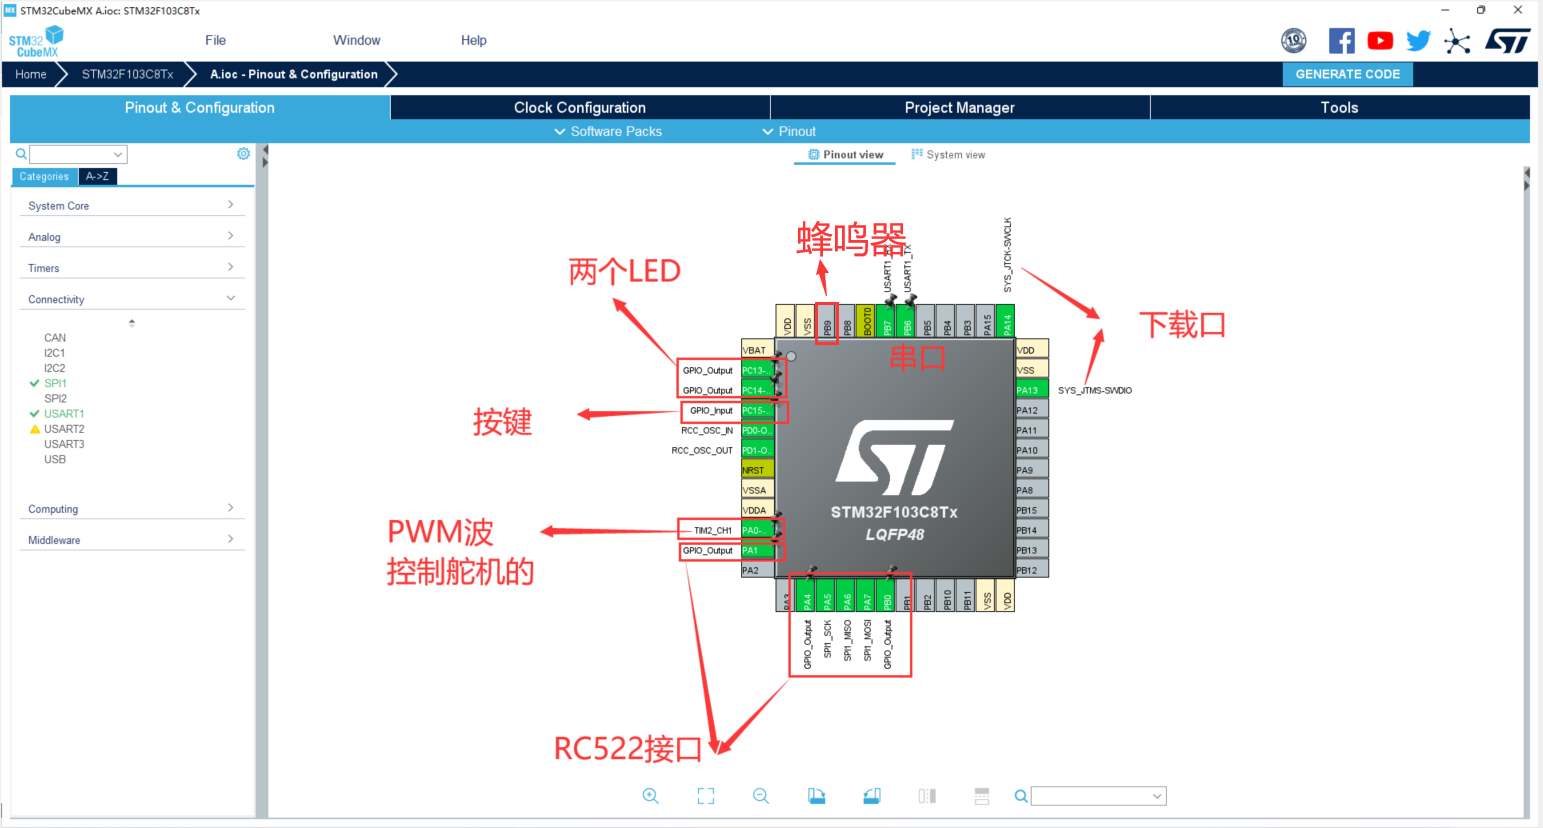1543x828 pixels.
Task: Open the pin search combo box at bottom
Action: tap(1098, 796)
